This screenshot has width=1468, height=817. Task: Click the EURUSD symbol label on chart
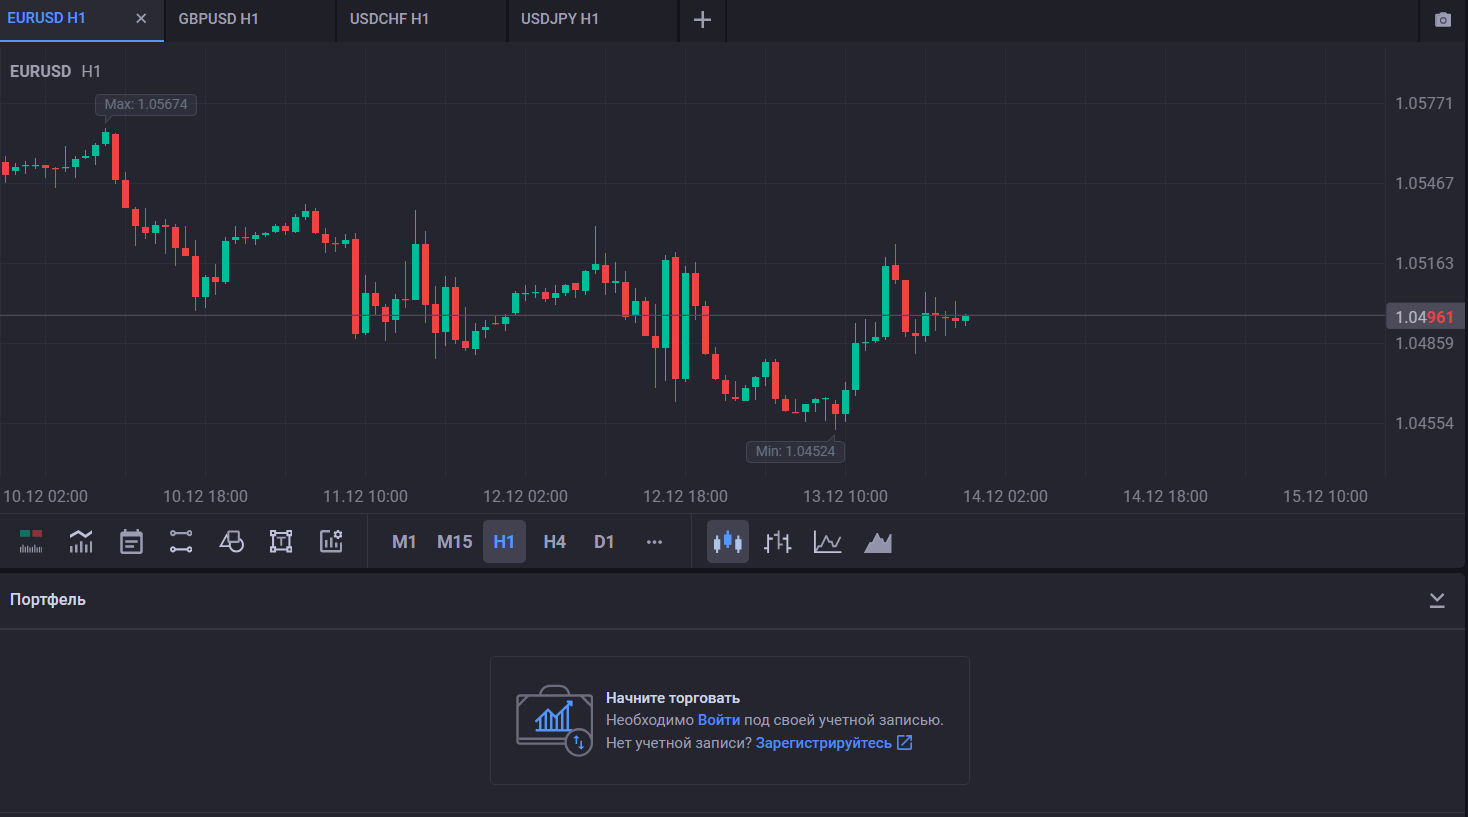(x=40, y=71)
